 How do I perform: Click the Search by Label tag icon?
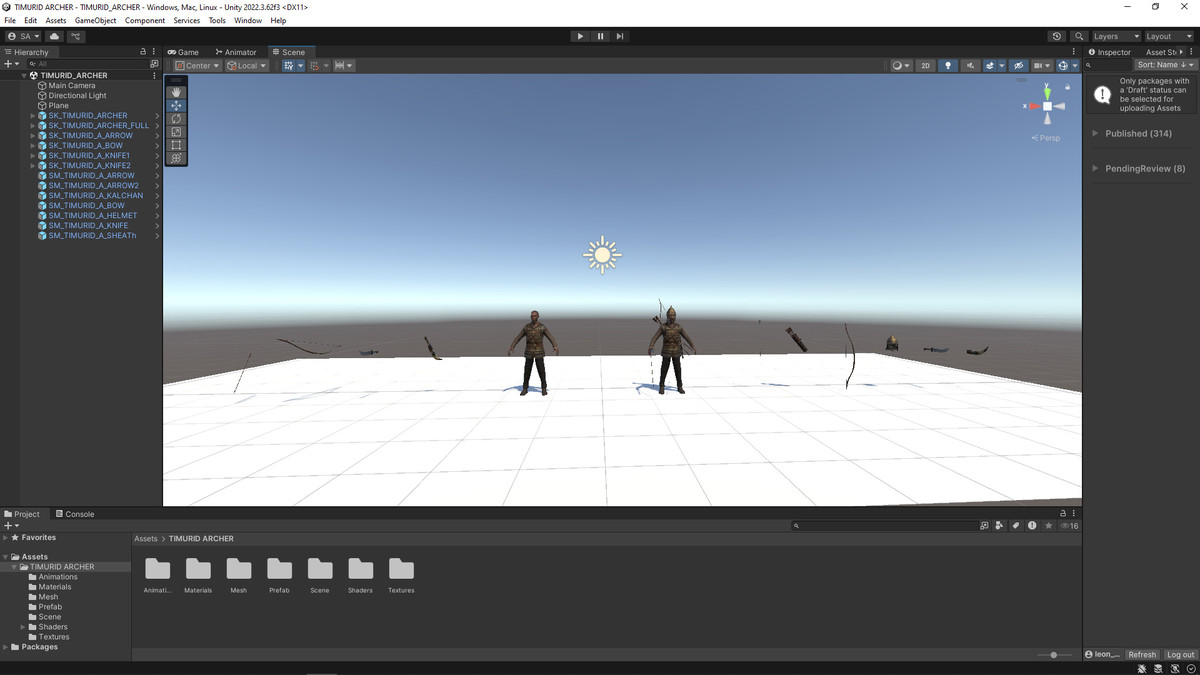(1016, 525)
